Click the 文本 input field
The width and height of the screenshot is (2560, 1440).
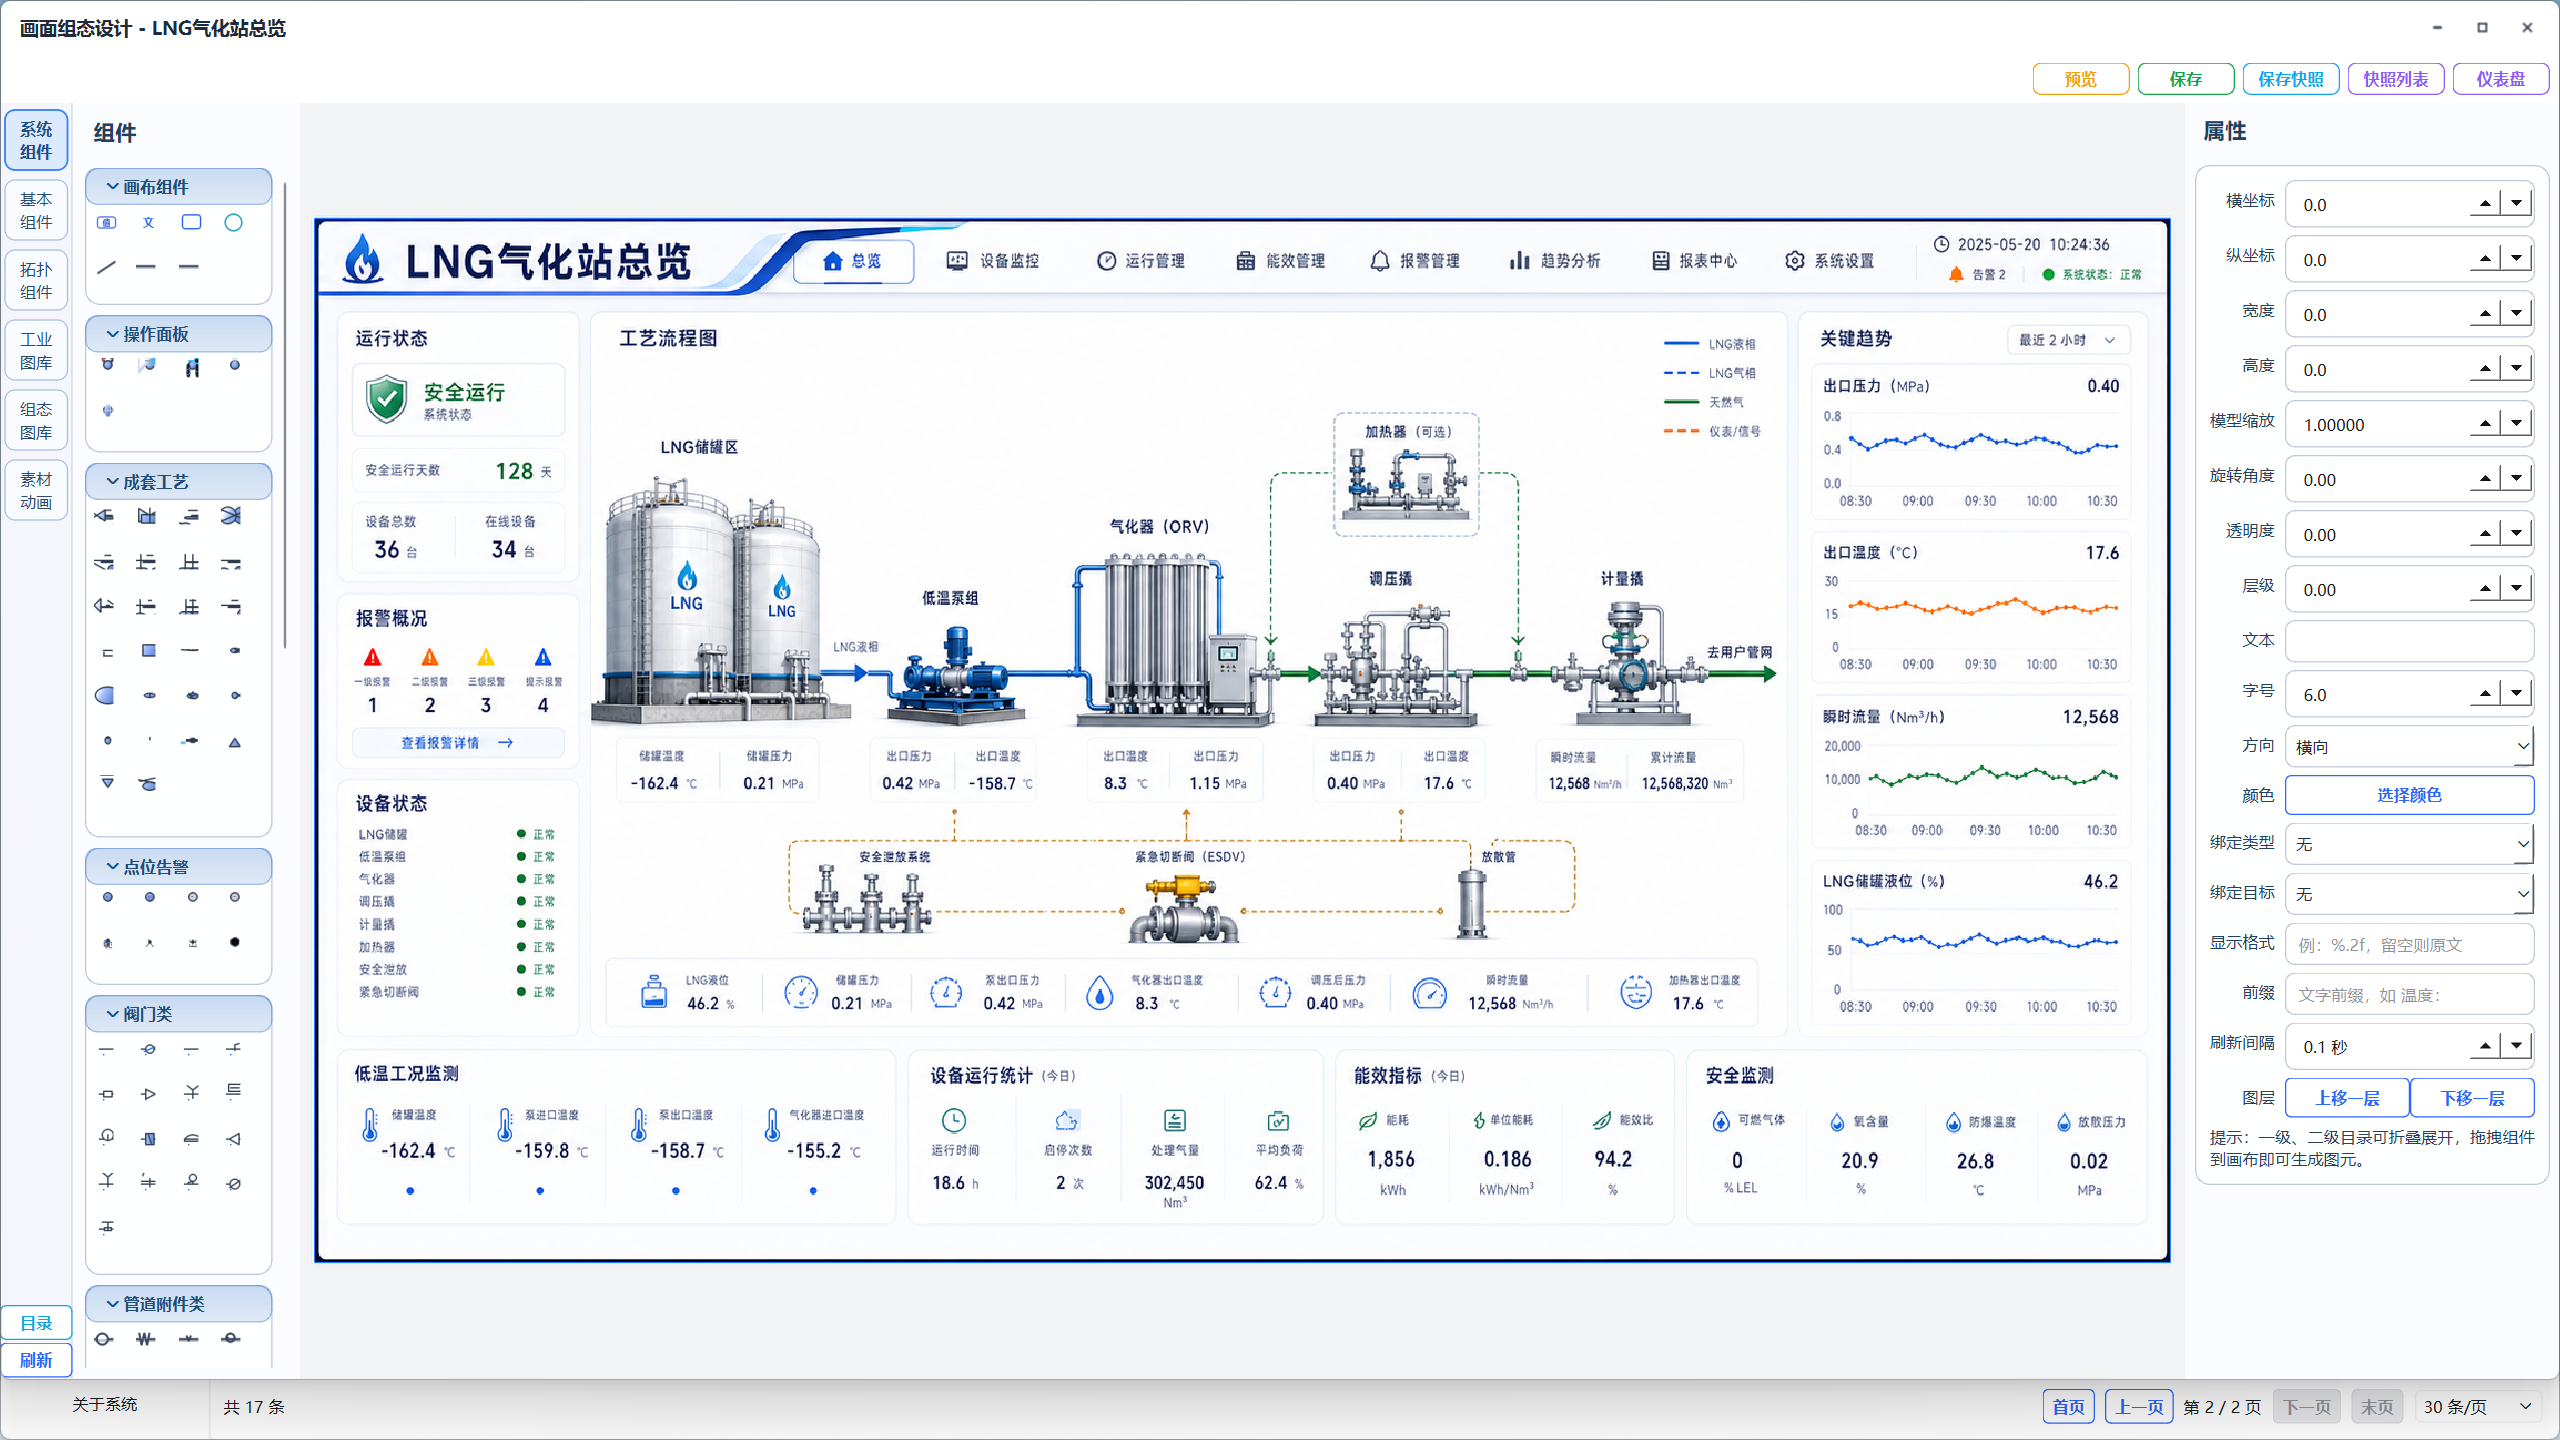point(2409,641)
